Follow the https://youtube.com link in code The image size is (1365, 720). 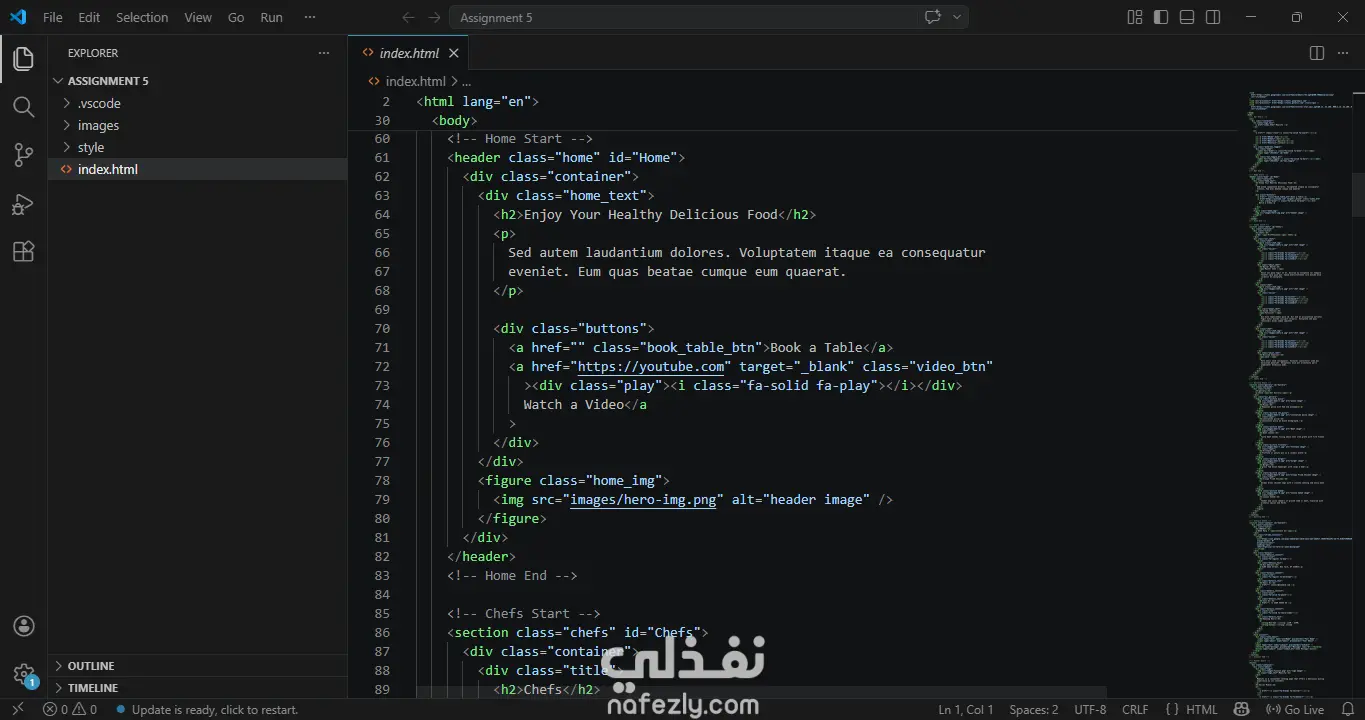pyautogui.click(x=650, y=366)
